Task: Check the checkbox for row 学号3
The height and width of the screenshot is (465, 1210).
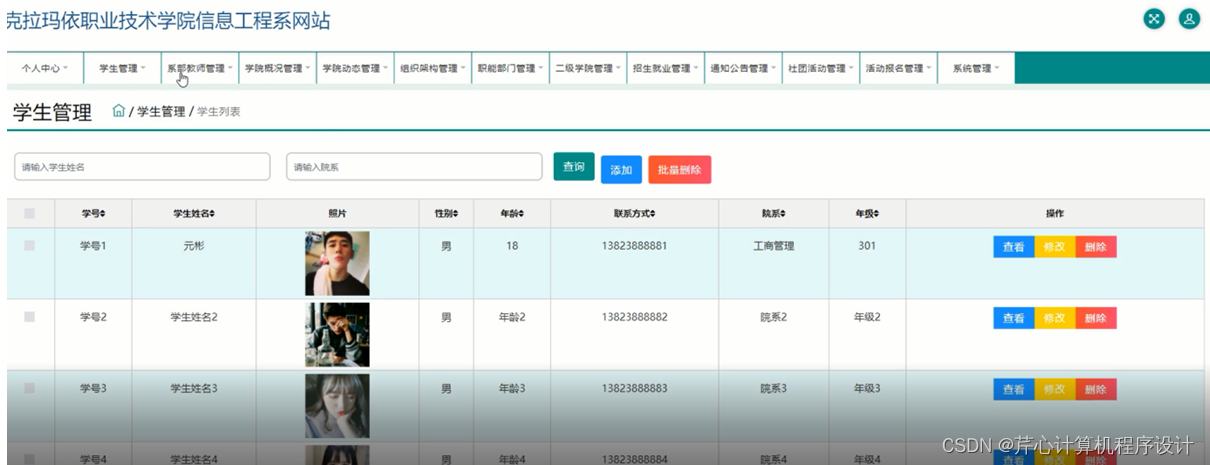Action: click(29, 388)
